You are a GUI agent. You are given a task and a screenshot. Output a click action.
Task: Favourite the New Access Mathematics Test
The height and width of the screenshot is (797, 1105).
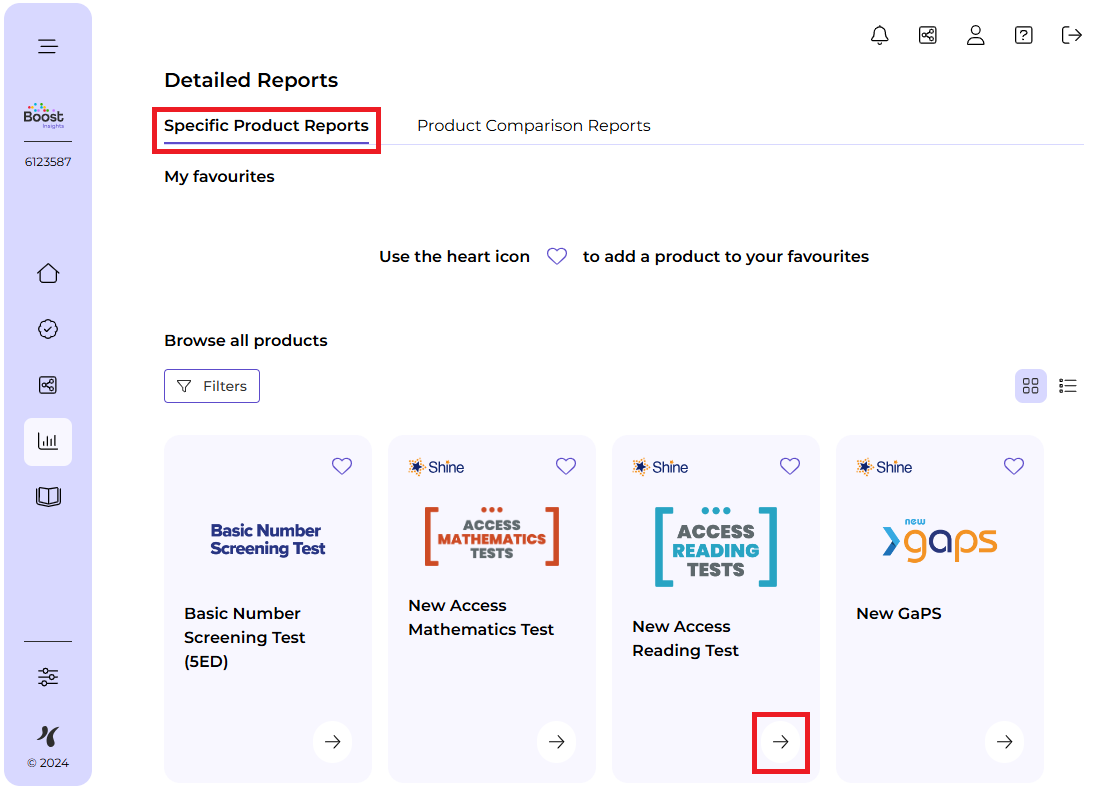click(566, 466)
